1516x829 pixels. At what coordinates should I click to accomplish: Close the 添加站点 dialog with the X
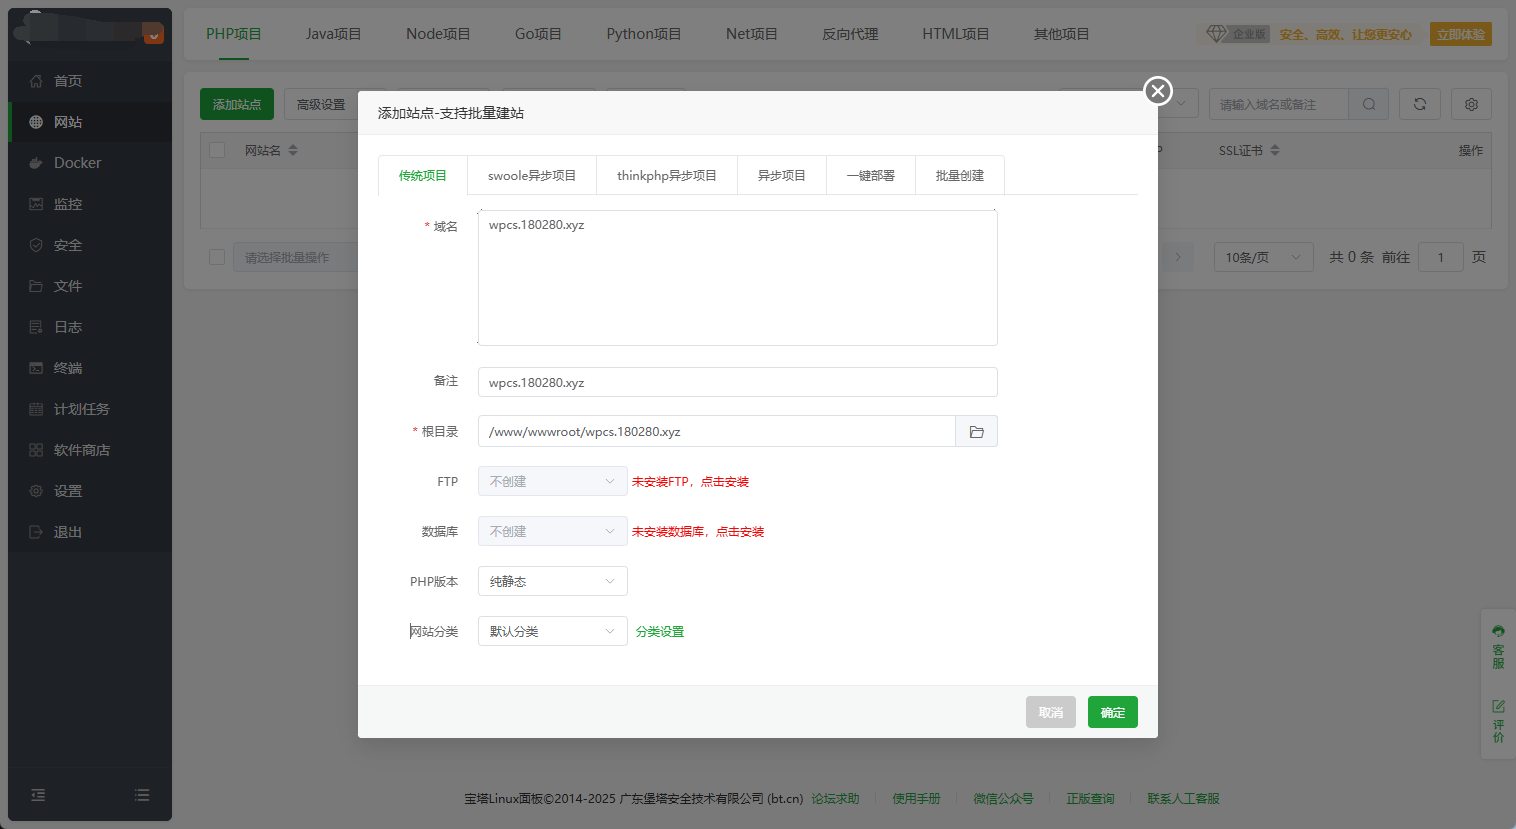click(1157, 91)
